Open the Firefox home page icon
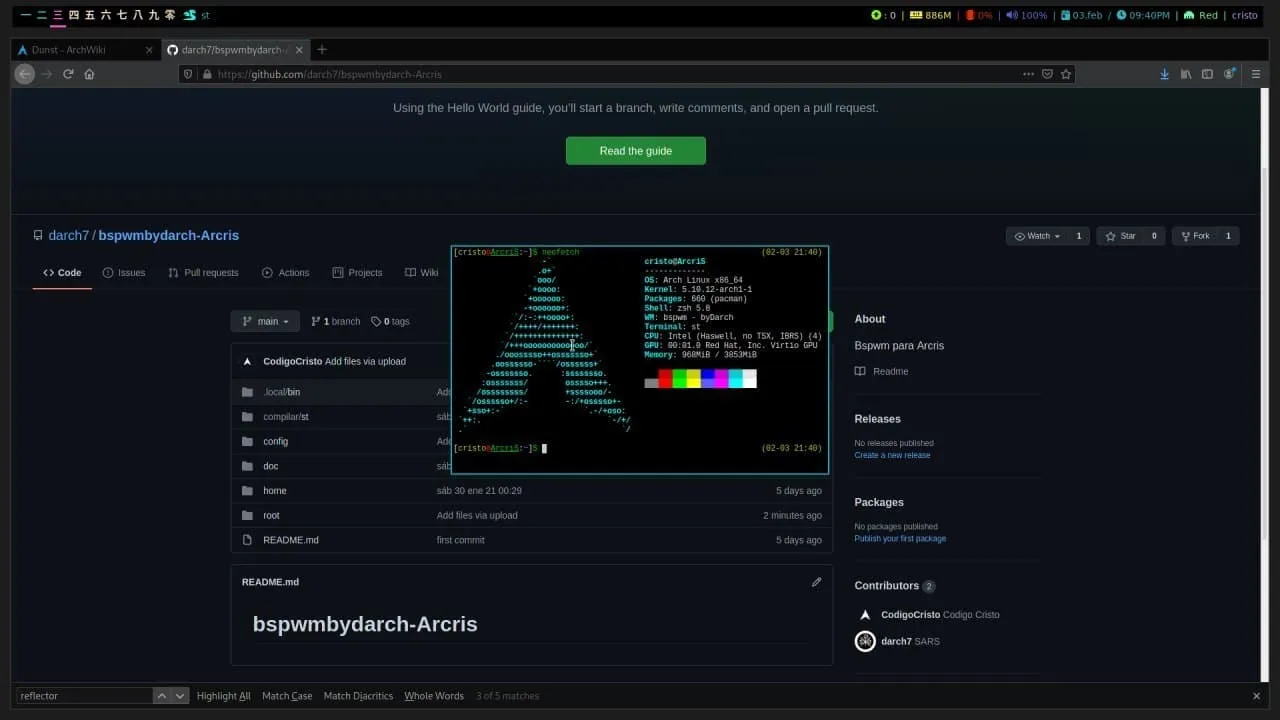 [x=89, y=74]
